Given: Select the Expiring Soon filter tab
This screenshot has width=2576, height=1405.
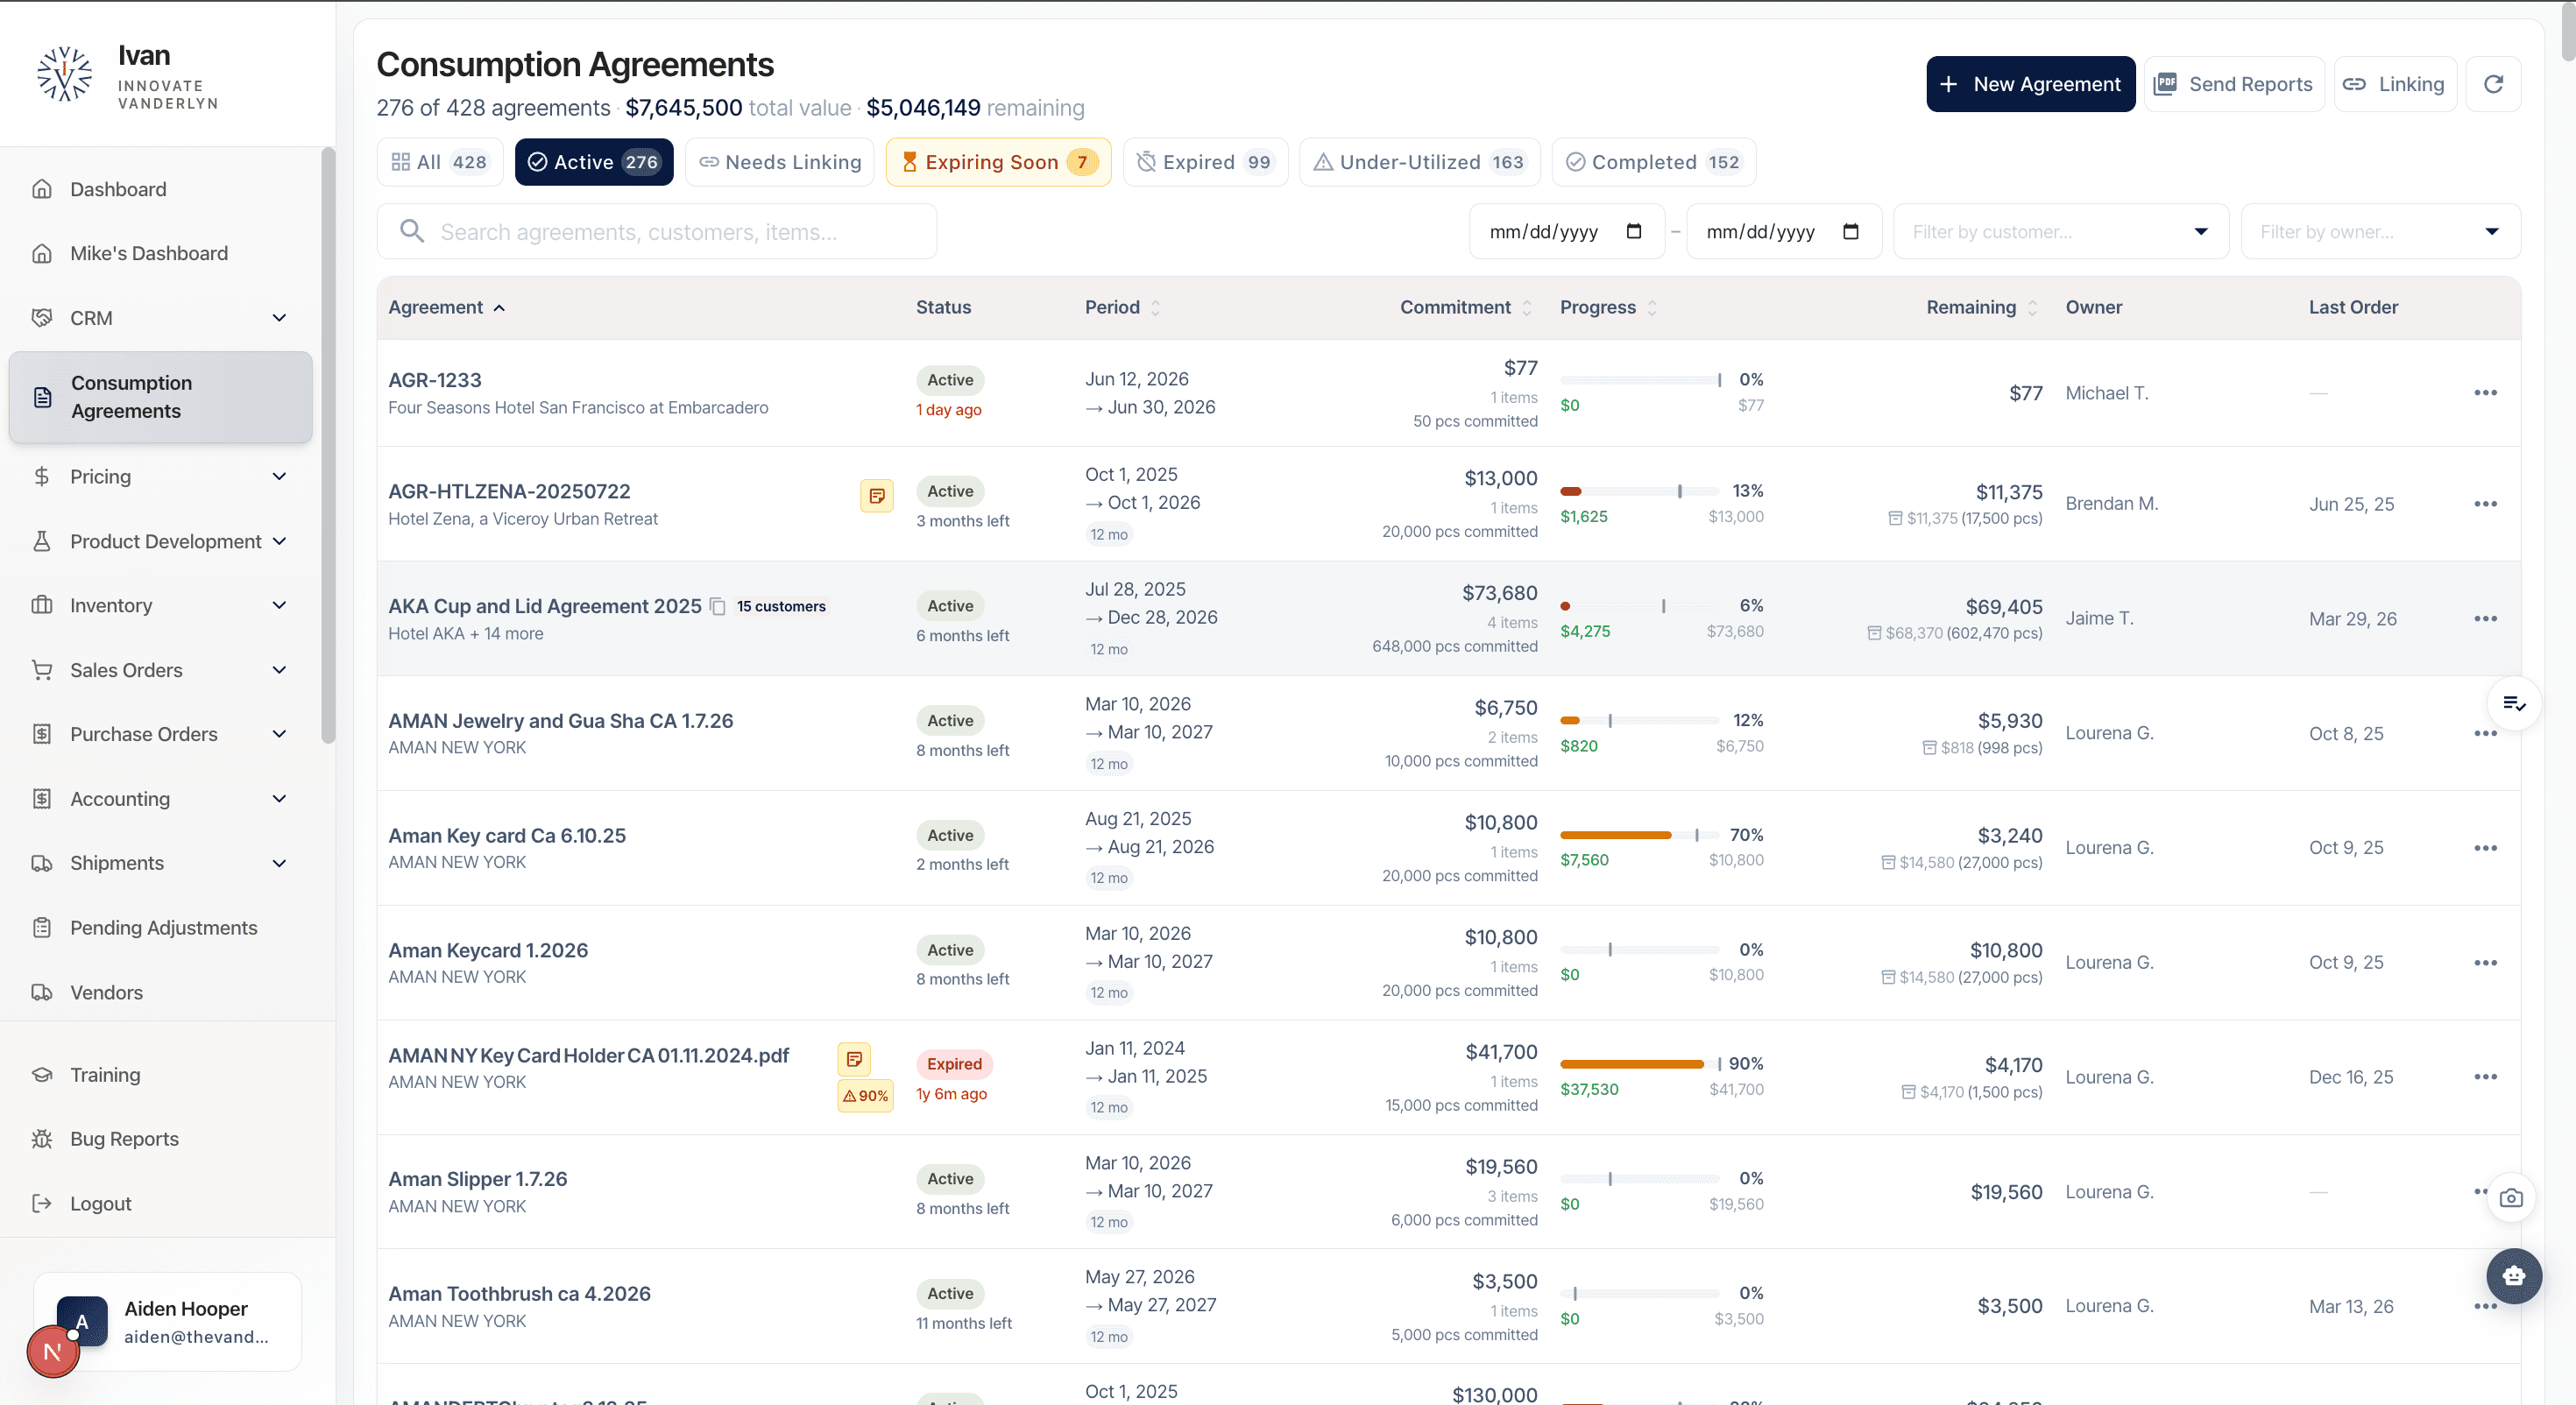Looking at the screenshot, I should 998,162.
